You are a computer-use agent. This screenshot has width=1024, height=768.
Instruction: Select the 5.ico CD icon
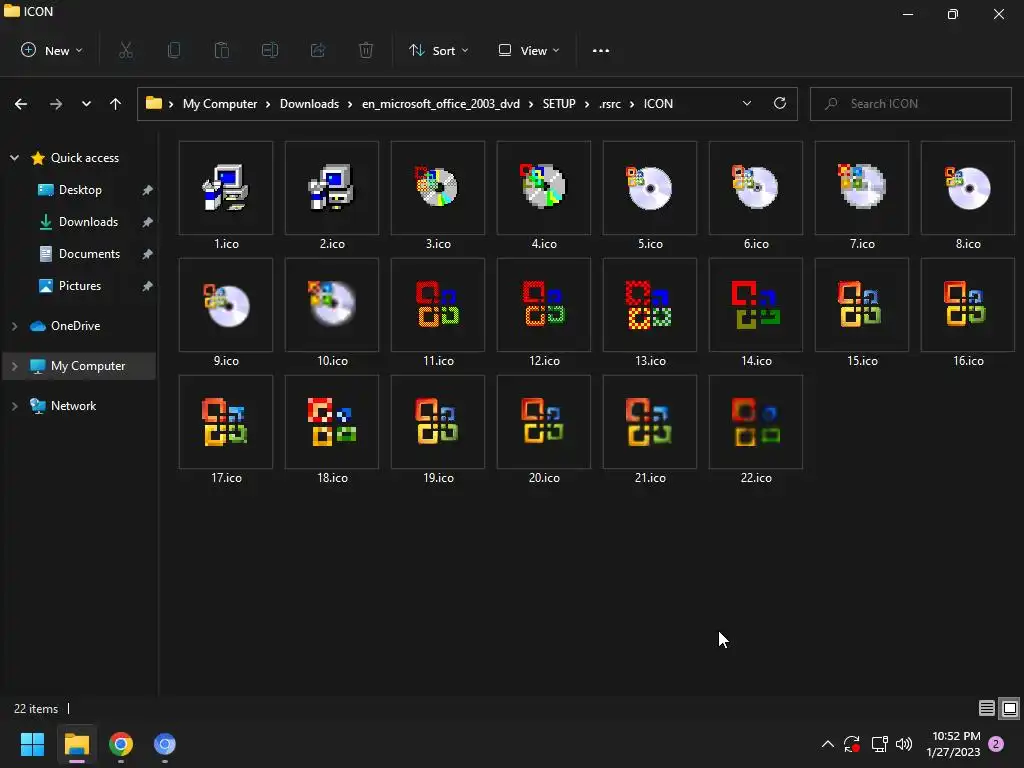pos(650,188)
